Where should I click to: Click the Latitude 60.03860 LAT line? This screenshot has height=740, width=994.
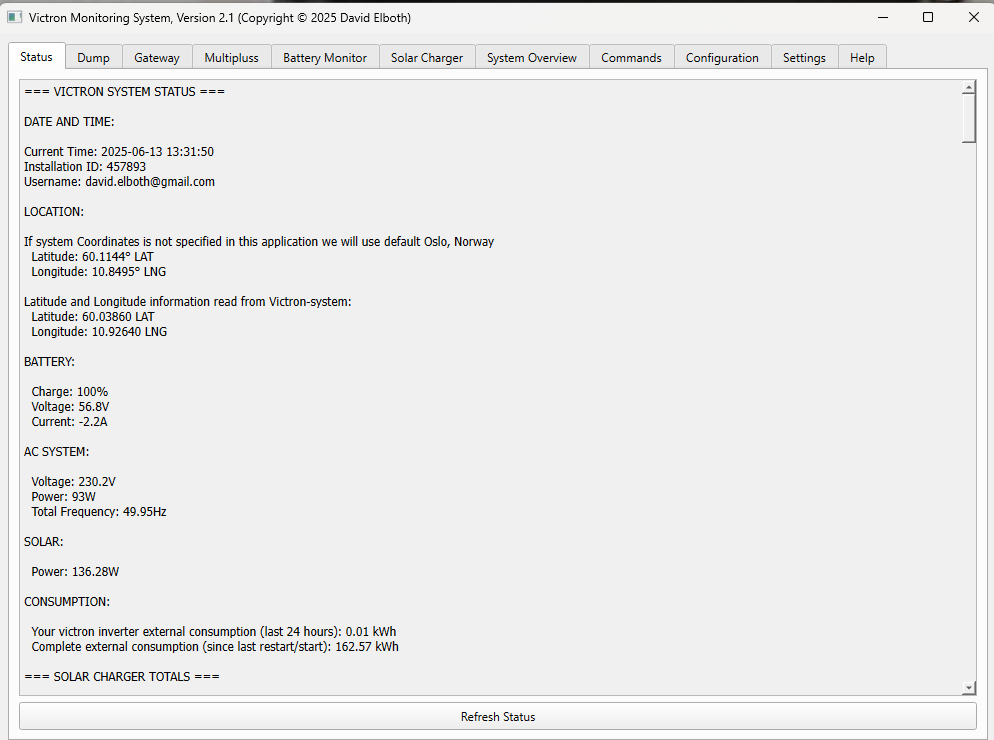pos(93,317)
